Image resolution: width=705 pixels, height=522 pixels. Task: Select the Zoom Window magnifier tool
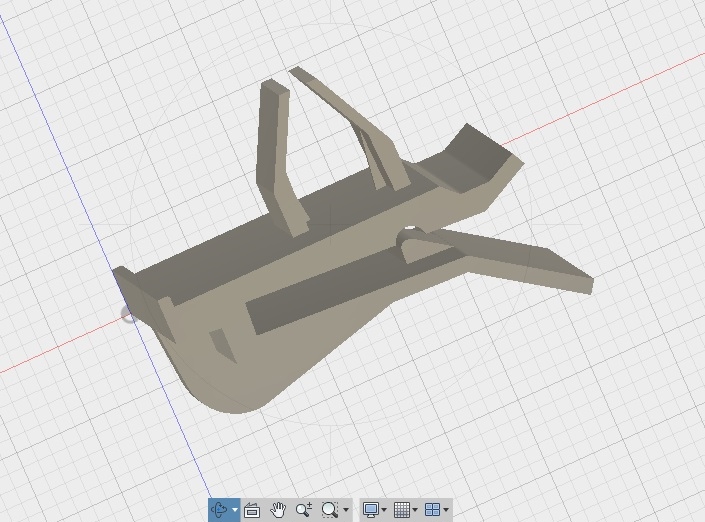[330, 510]
